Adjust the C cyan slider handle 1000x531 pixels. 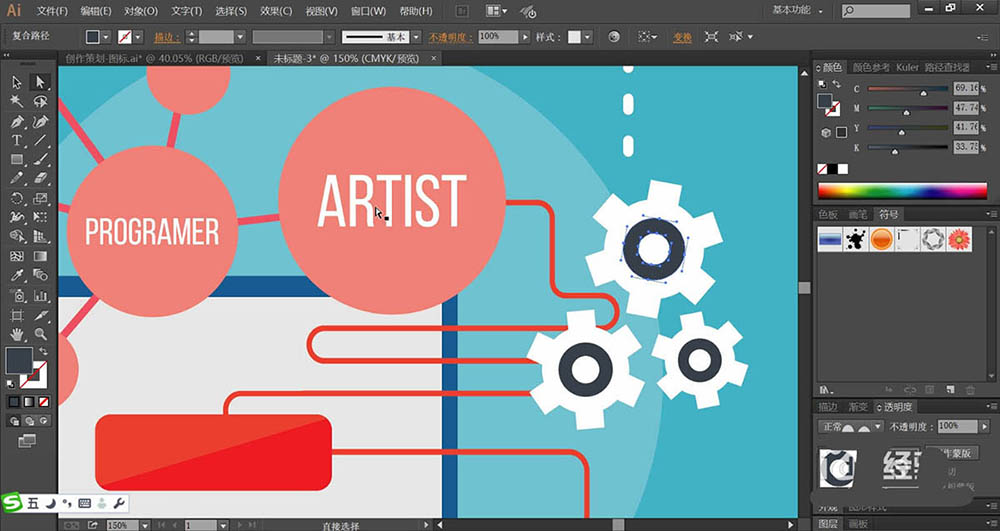tap(923, 93)
